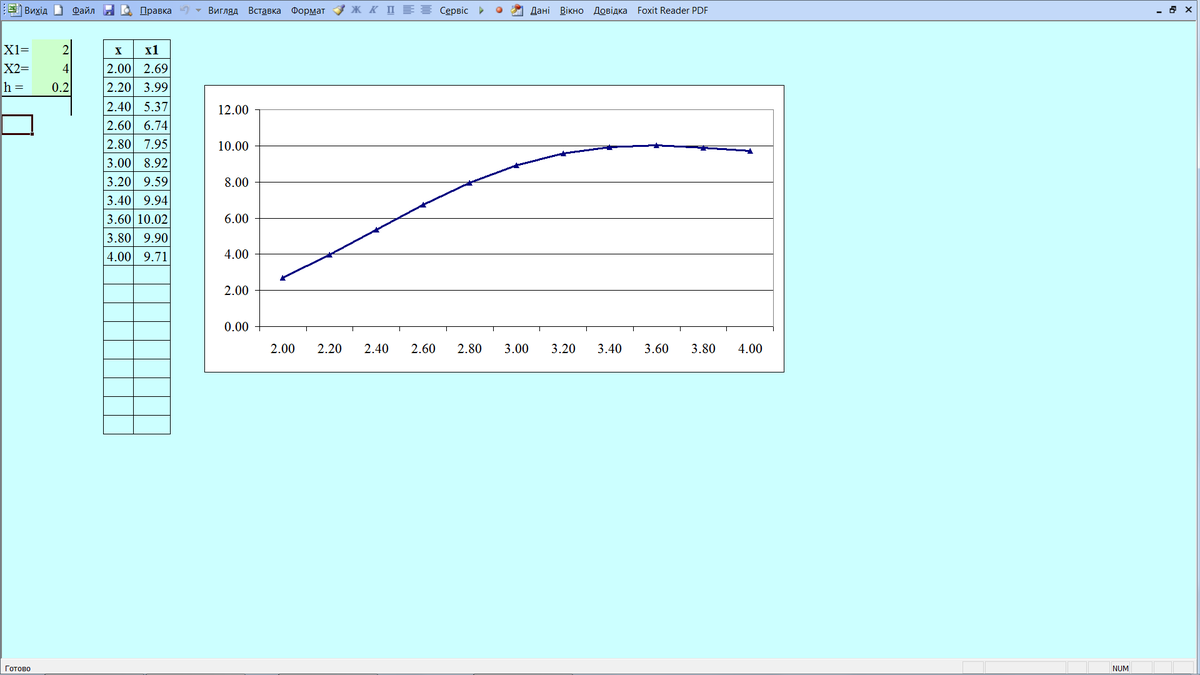
Task: Click the Готово status bar text
Action: pyautogui.click(x=17, y=667)
